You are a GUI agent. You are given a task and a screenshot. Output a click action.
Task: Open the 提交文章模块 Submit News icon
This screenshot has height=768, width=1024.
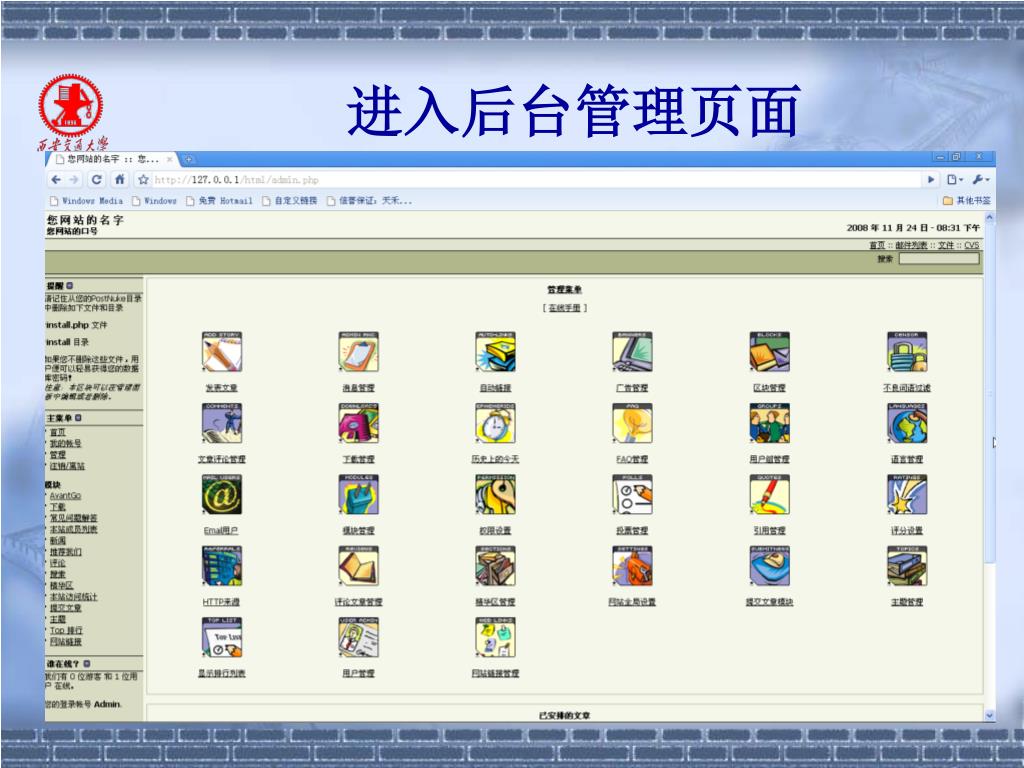click(x=769, y=566)
